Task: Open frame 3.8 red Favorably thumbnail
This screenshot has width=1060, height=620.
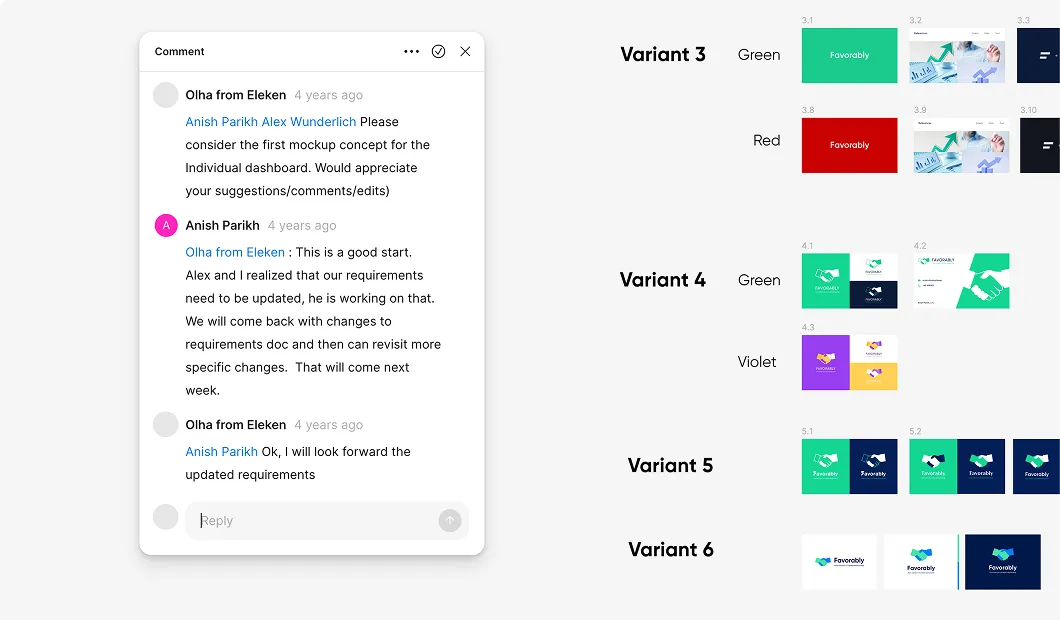Action: (x=849, y=145)
